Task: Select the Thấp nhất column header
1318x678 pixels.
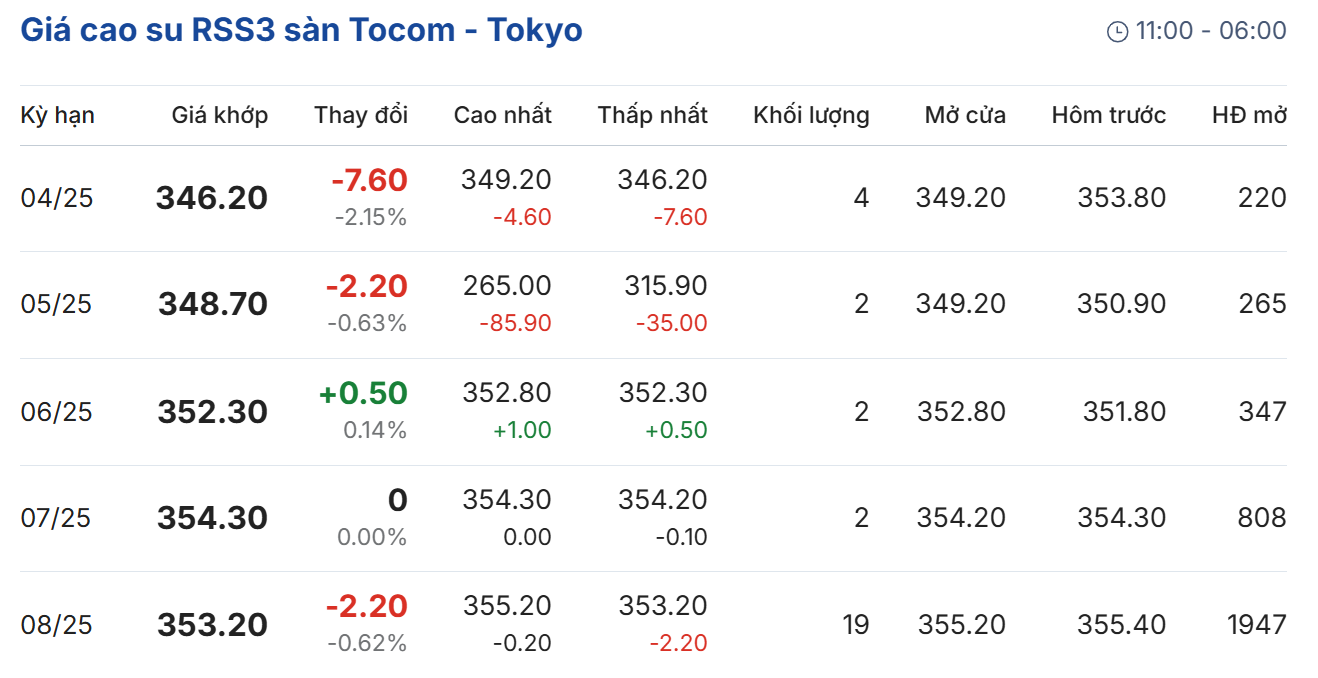Action: point(652,115)
